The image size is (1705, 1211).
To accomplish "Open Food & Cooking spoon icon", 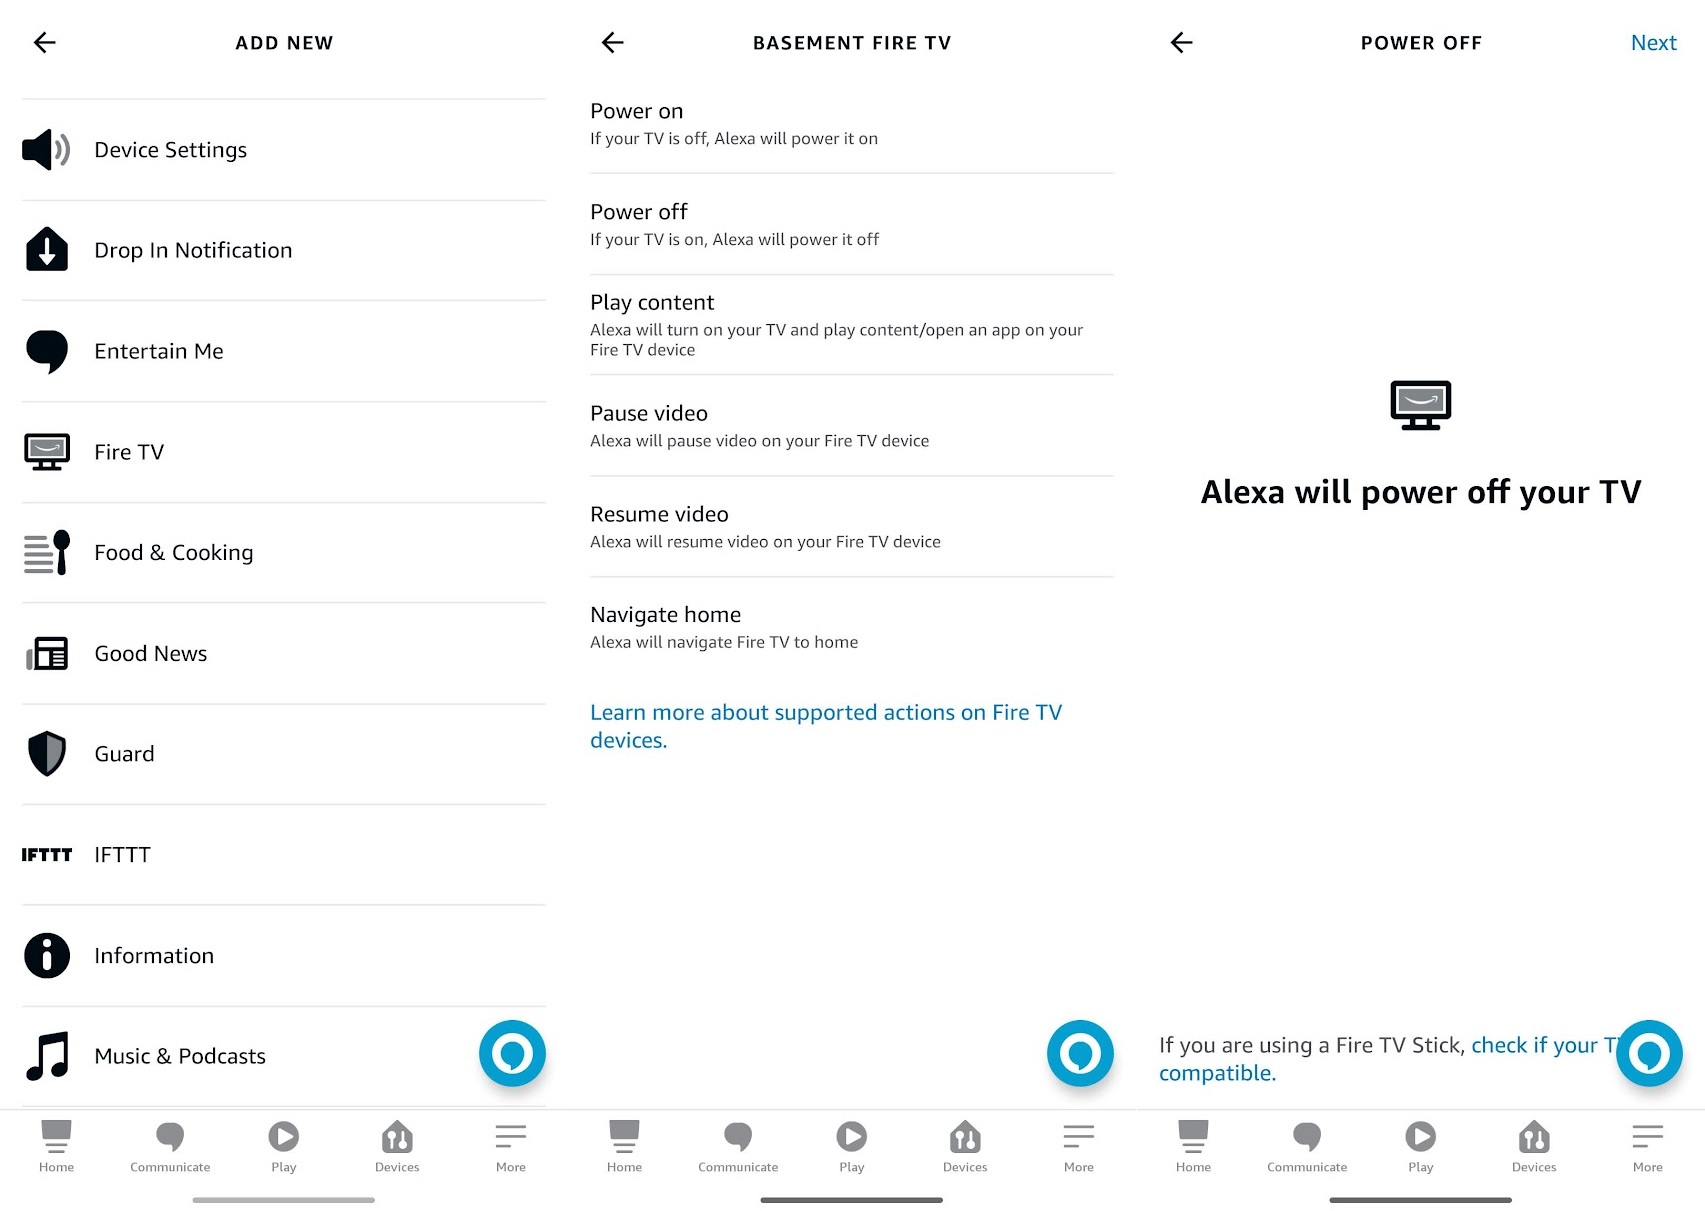I will [46, 552].
